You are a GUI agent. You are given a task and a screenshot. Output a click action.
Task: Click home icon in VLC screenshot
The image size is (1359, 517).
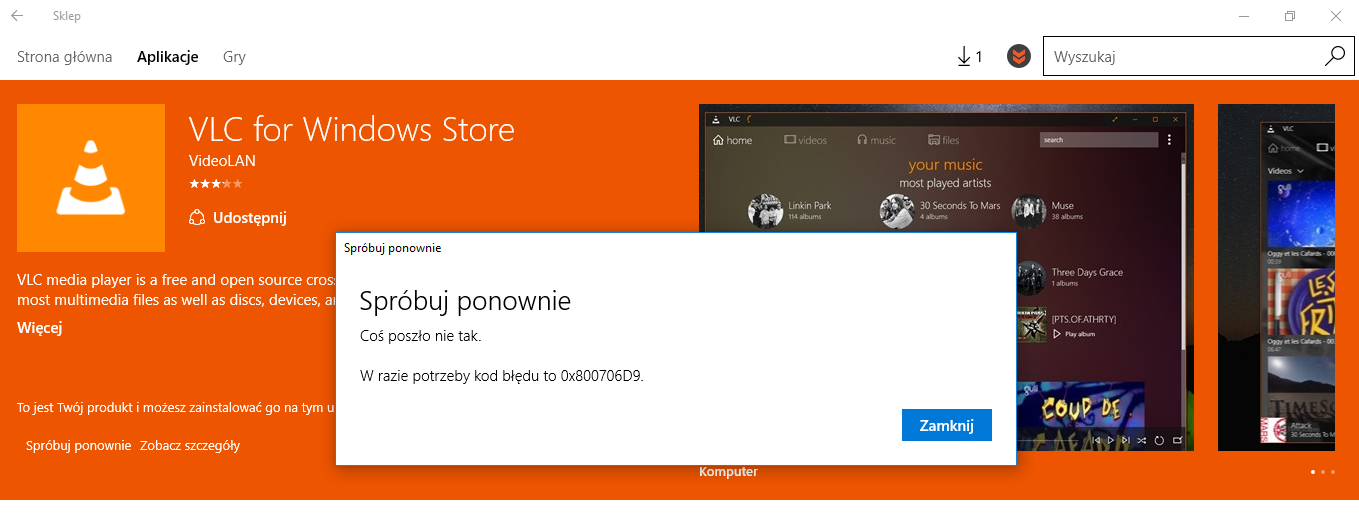coord(732,140)
